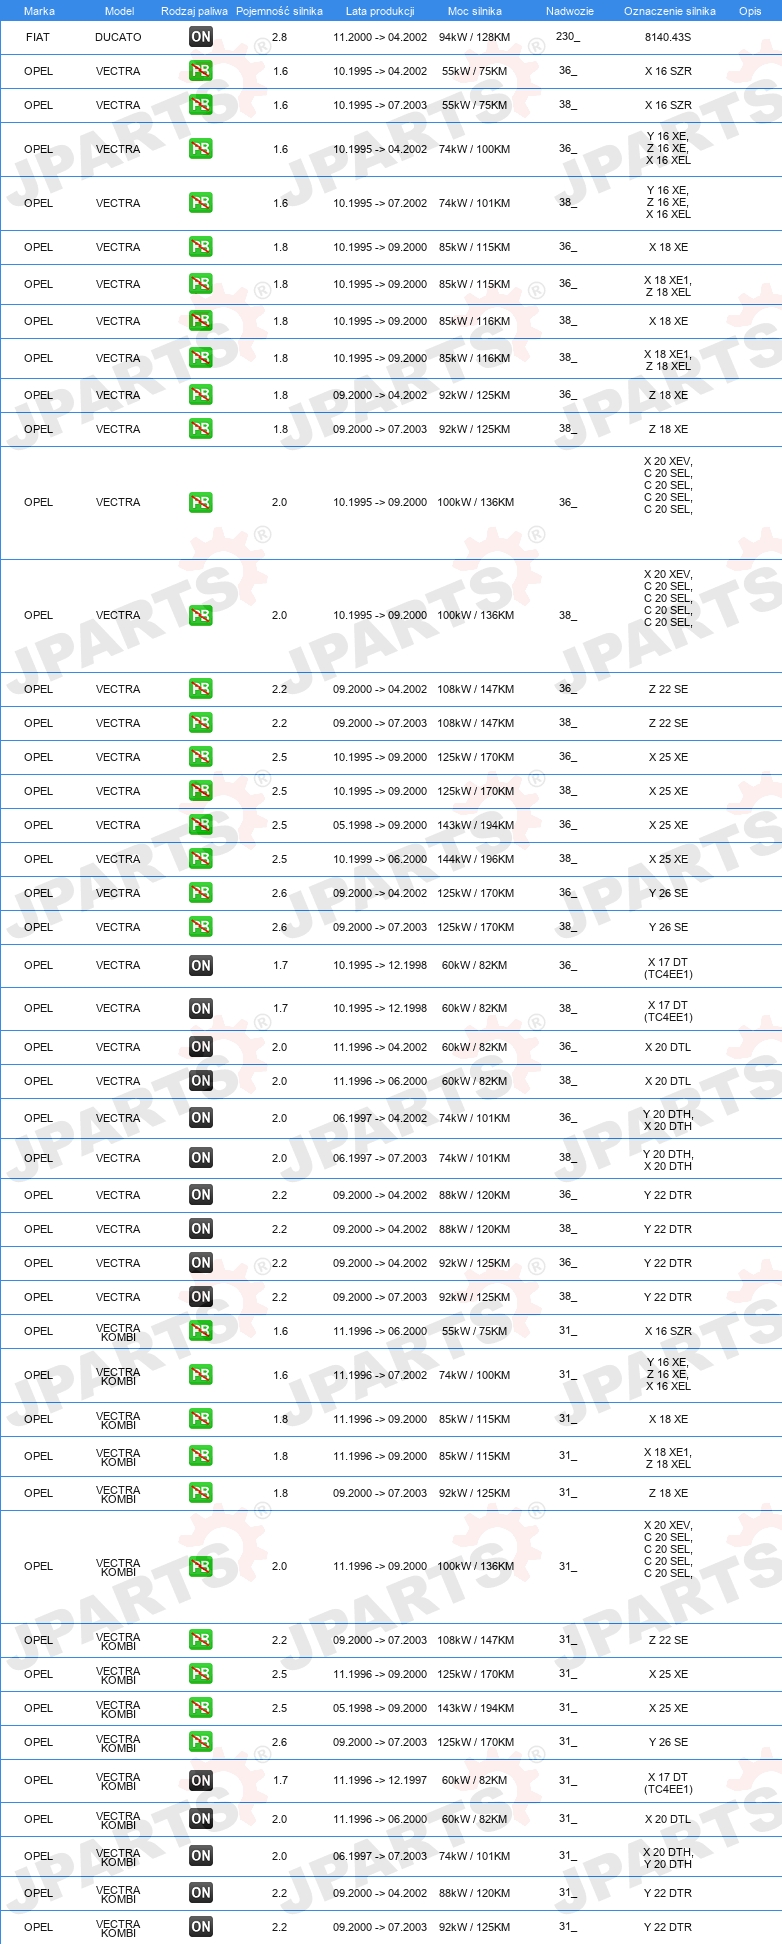The image size is (782, 1944).
Task: Click ON icon in Vectra Kombi X 20 DTL row
Action: click(201, 1819)
